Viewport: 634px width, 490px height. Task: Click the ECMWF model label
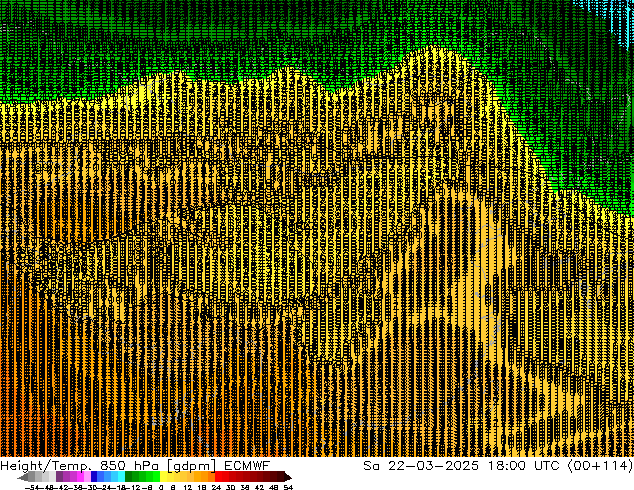click(x=246, y=465)
